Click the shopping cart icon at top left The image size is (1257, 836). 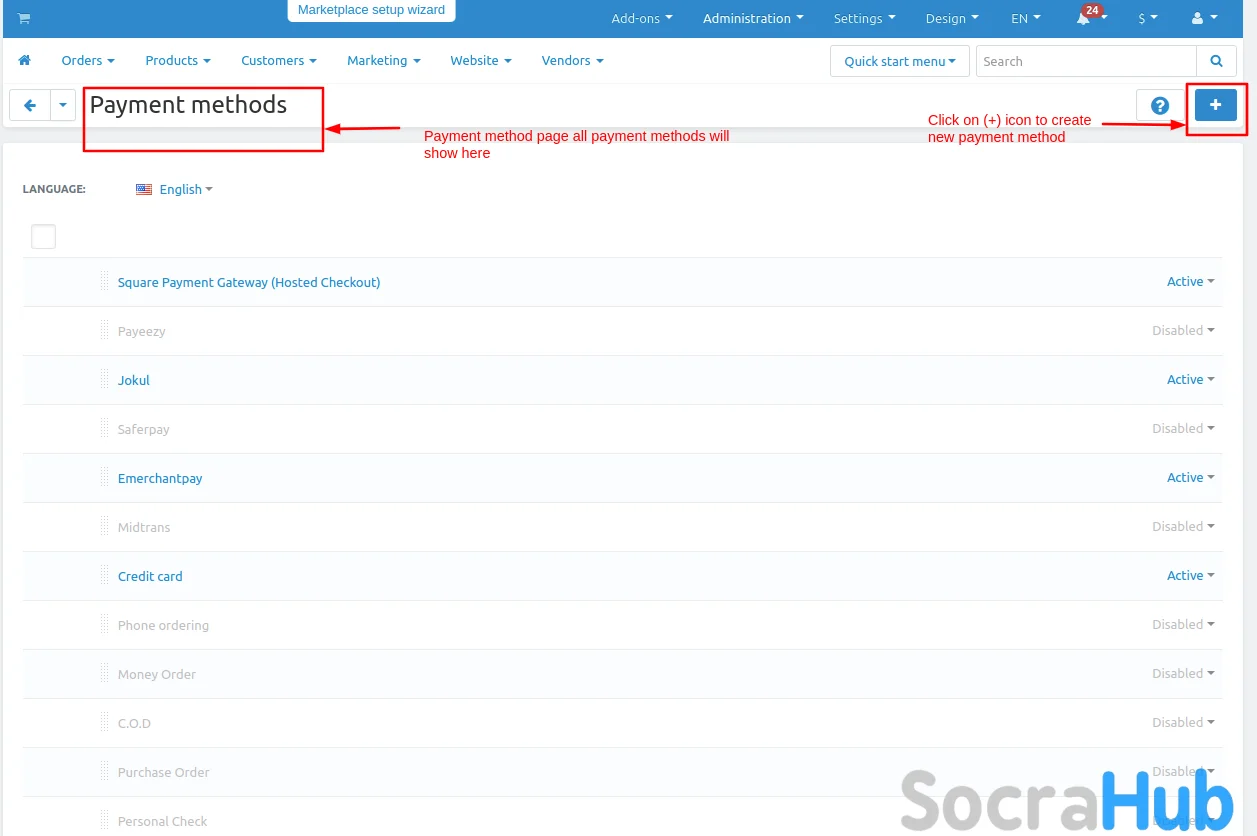(x=24, y=19)
